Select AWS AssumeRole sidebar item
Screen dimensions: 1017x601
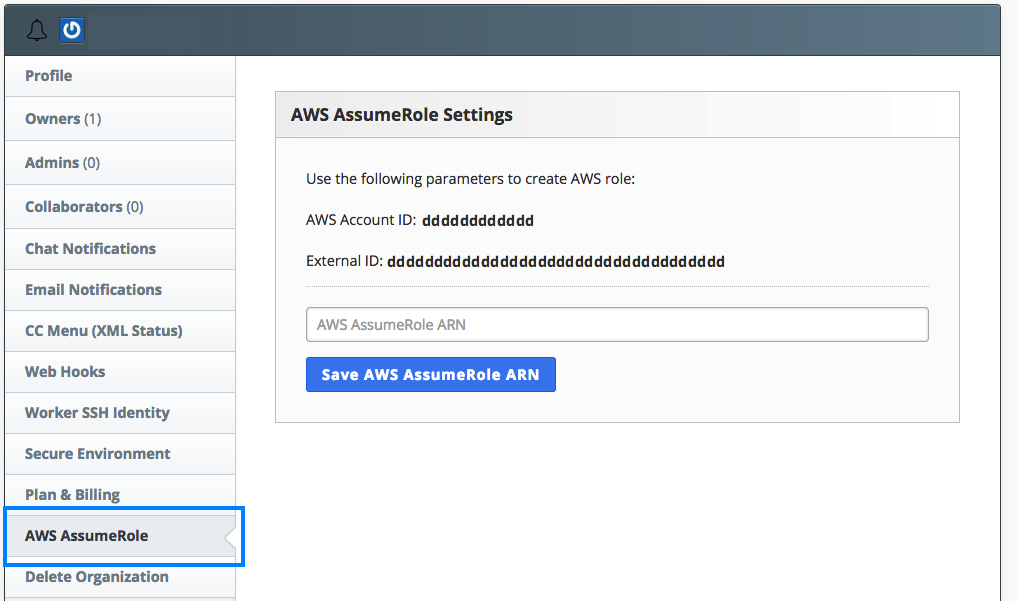(x=120, y=536)
